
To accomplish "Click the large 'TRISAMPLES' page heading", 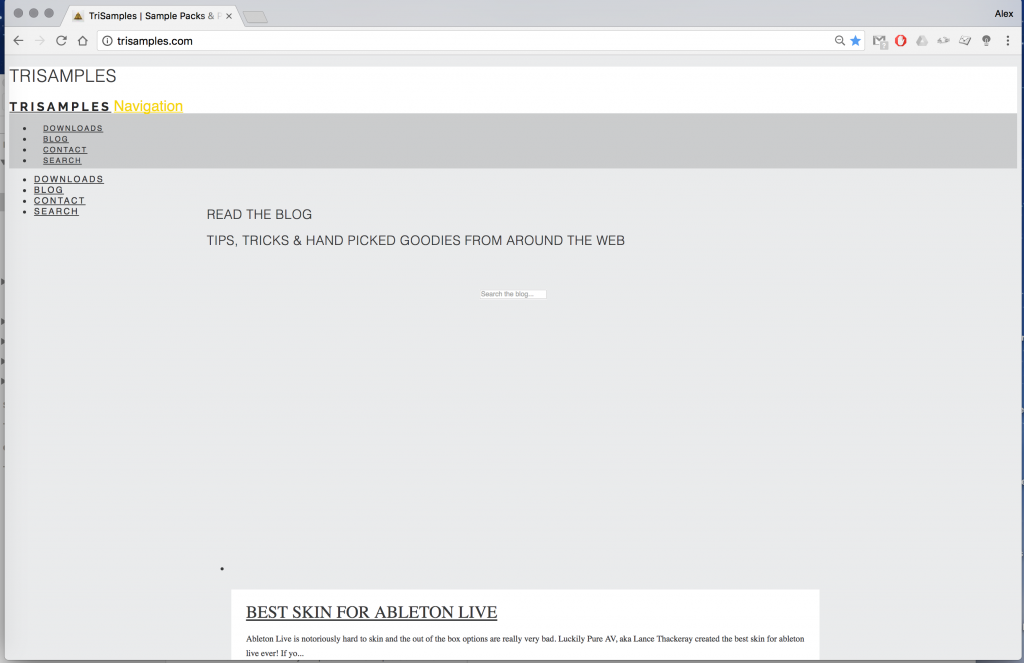I will pos(63,76).
